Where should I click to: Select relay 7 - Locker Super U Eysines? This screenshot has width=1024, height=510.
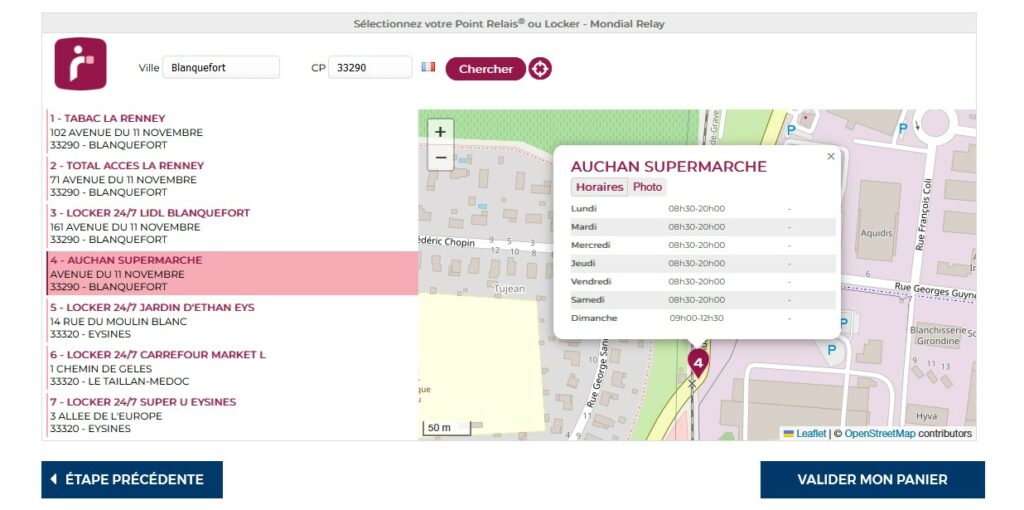coord(232,415)
